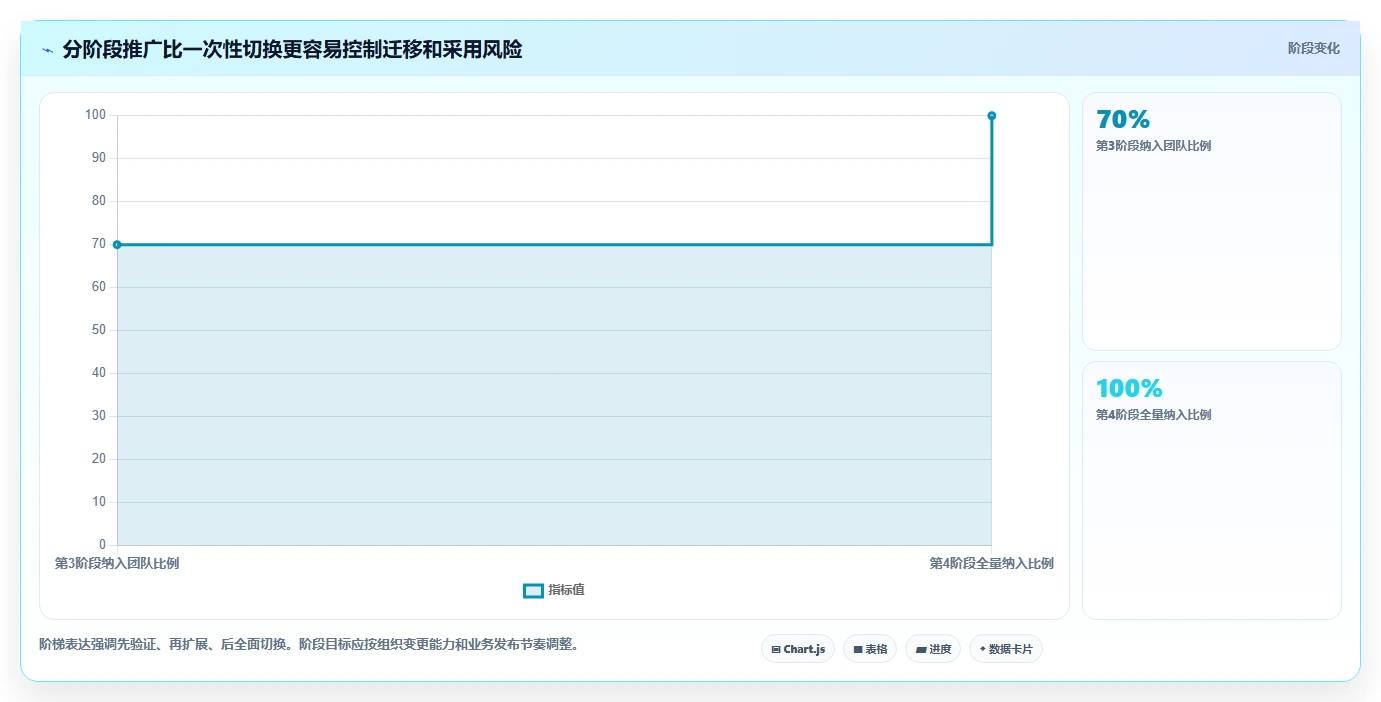Click the 70% metric value
The image size is (1381, 702).
(1123, 120)
